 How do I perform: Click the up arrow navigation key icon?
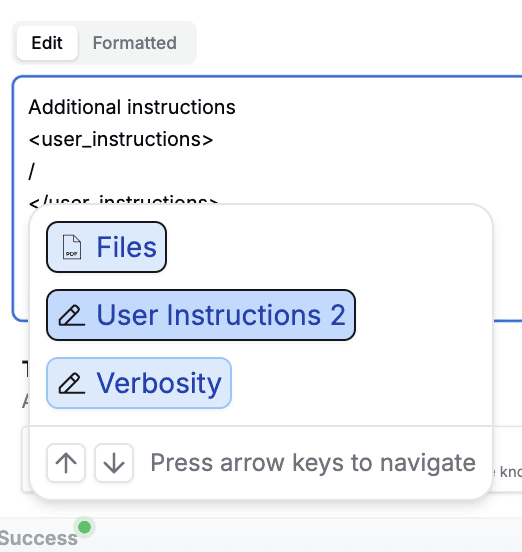(66, 463)
